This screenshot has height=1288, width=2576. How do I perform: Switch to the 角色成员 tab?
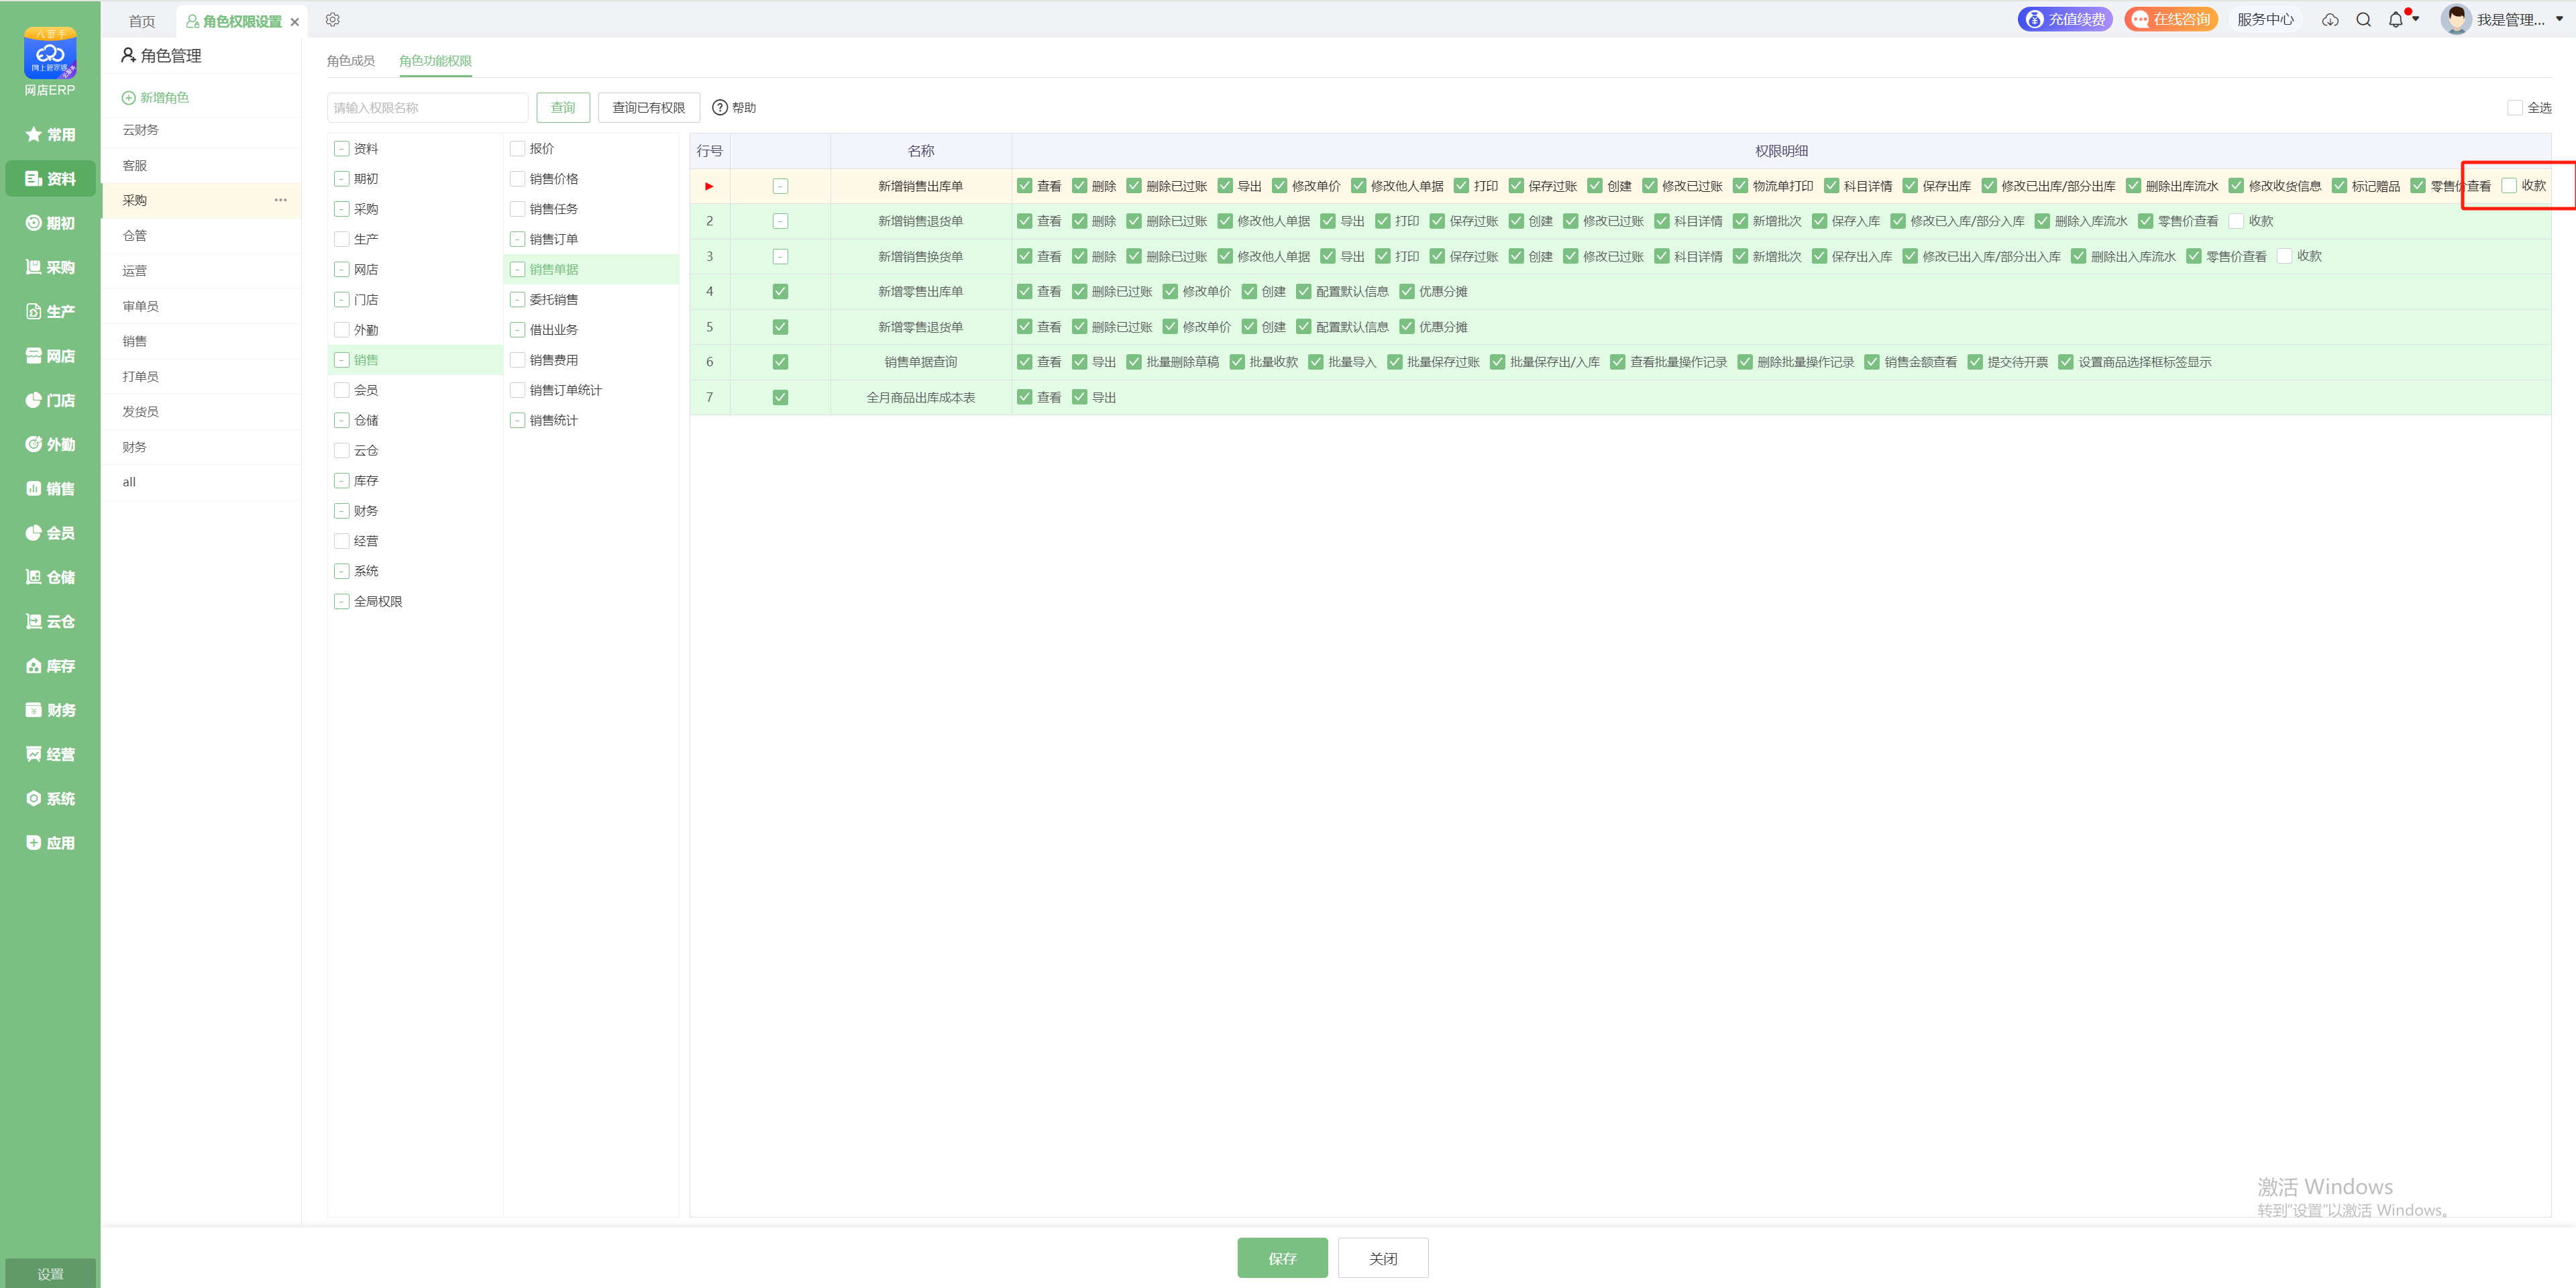[351, 61]
